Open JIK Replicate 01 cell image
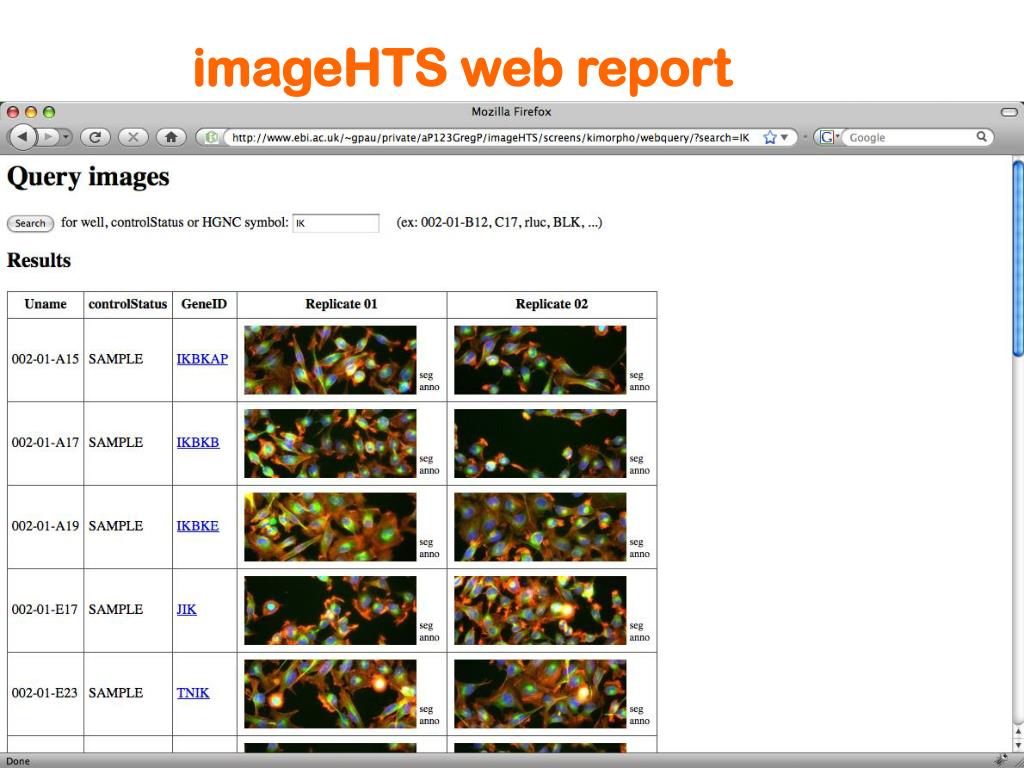The width and height of the screenshot is (1024, 768). click(330, 611)
